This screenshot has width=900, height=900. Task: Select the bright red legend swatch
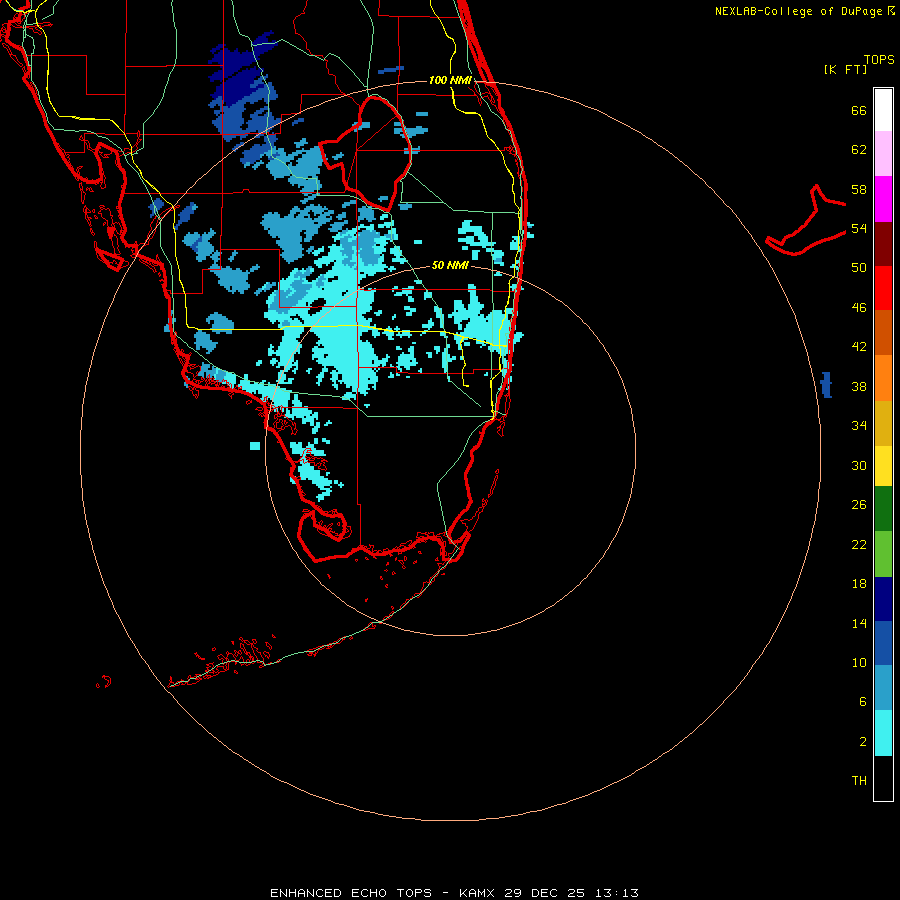tap(883, 288)
